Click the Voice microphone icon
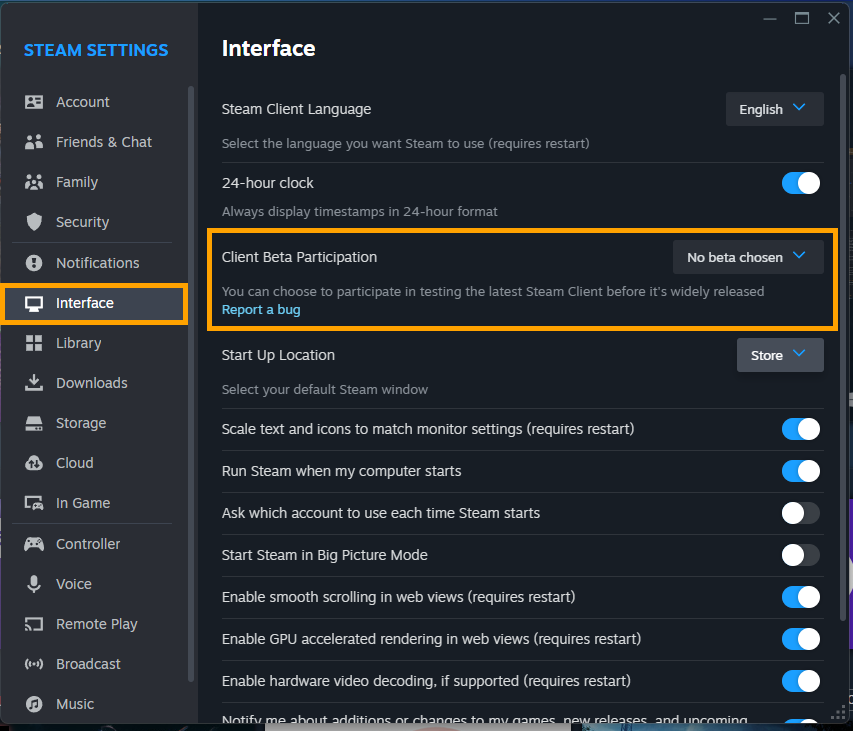This screenshot has height=731, width=853. pyautogui.click(x=34, y=584)
